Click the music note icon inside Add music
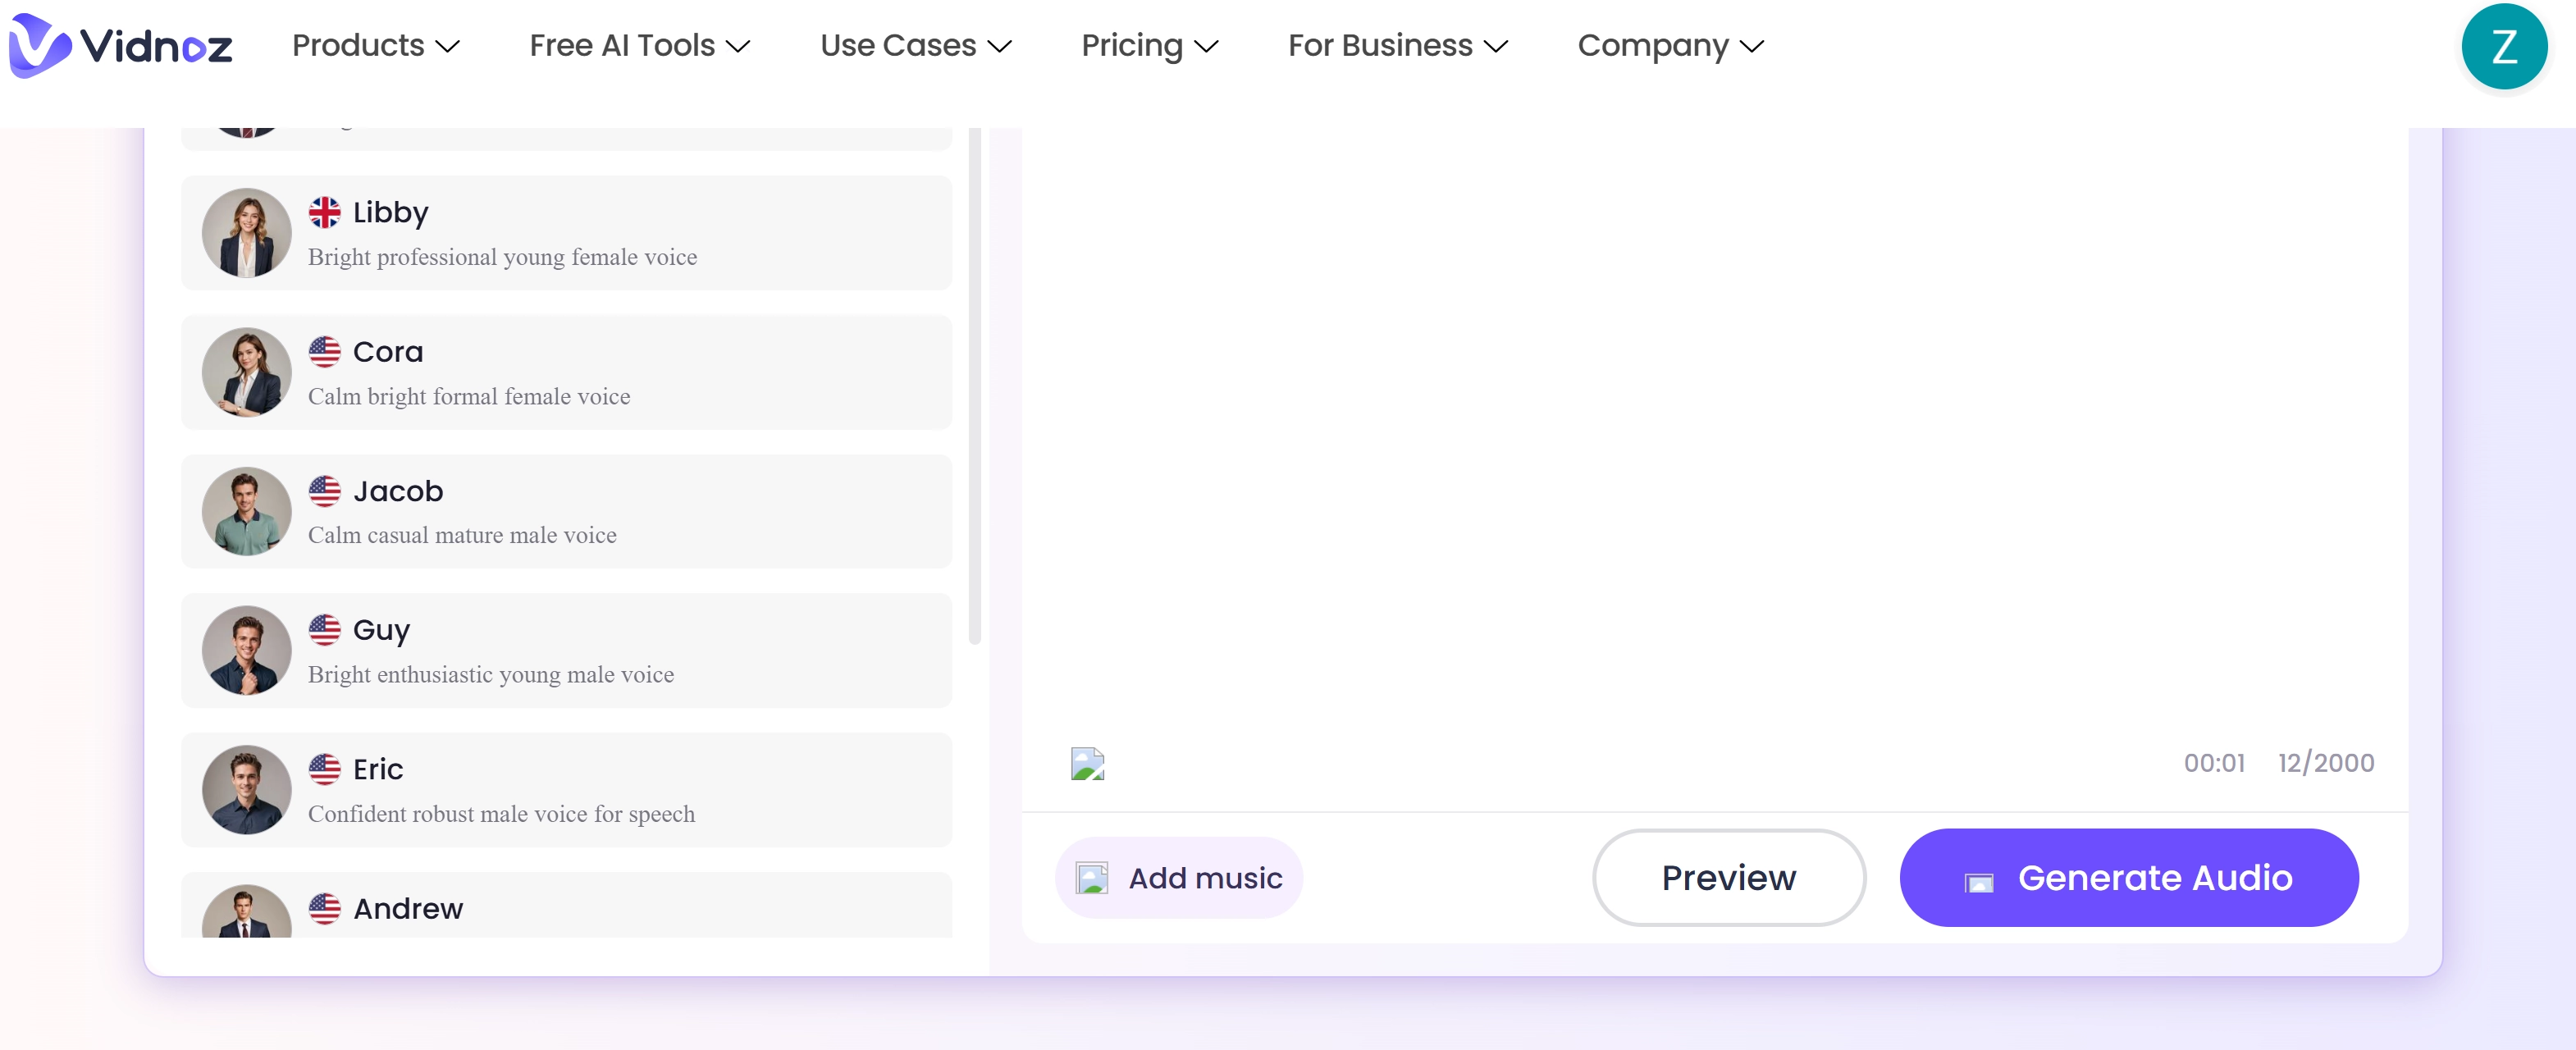This screenshot has width=2576, height=1050. pos(1092,877)
